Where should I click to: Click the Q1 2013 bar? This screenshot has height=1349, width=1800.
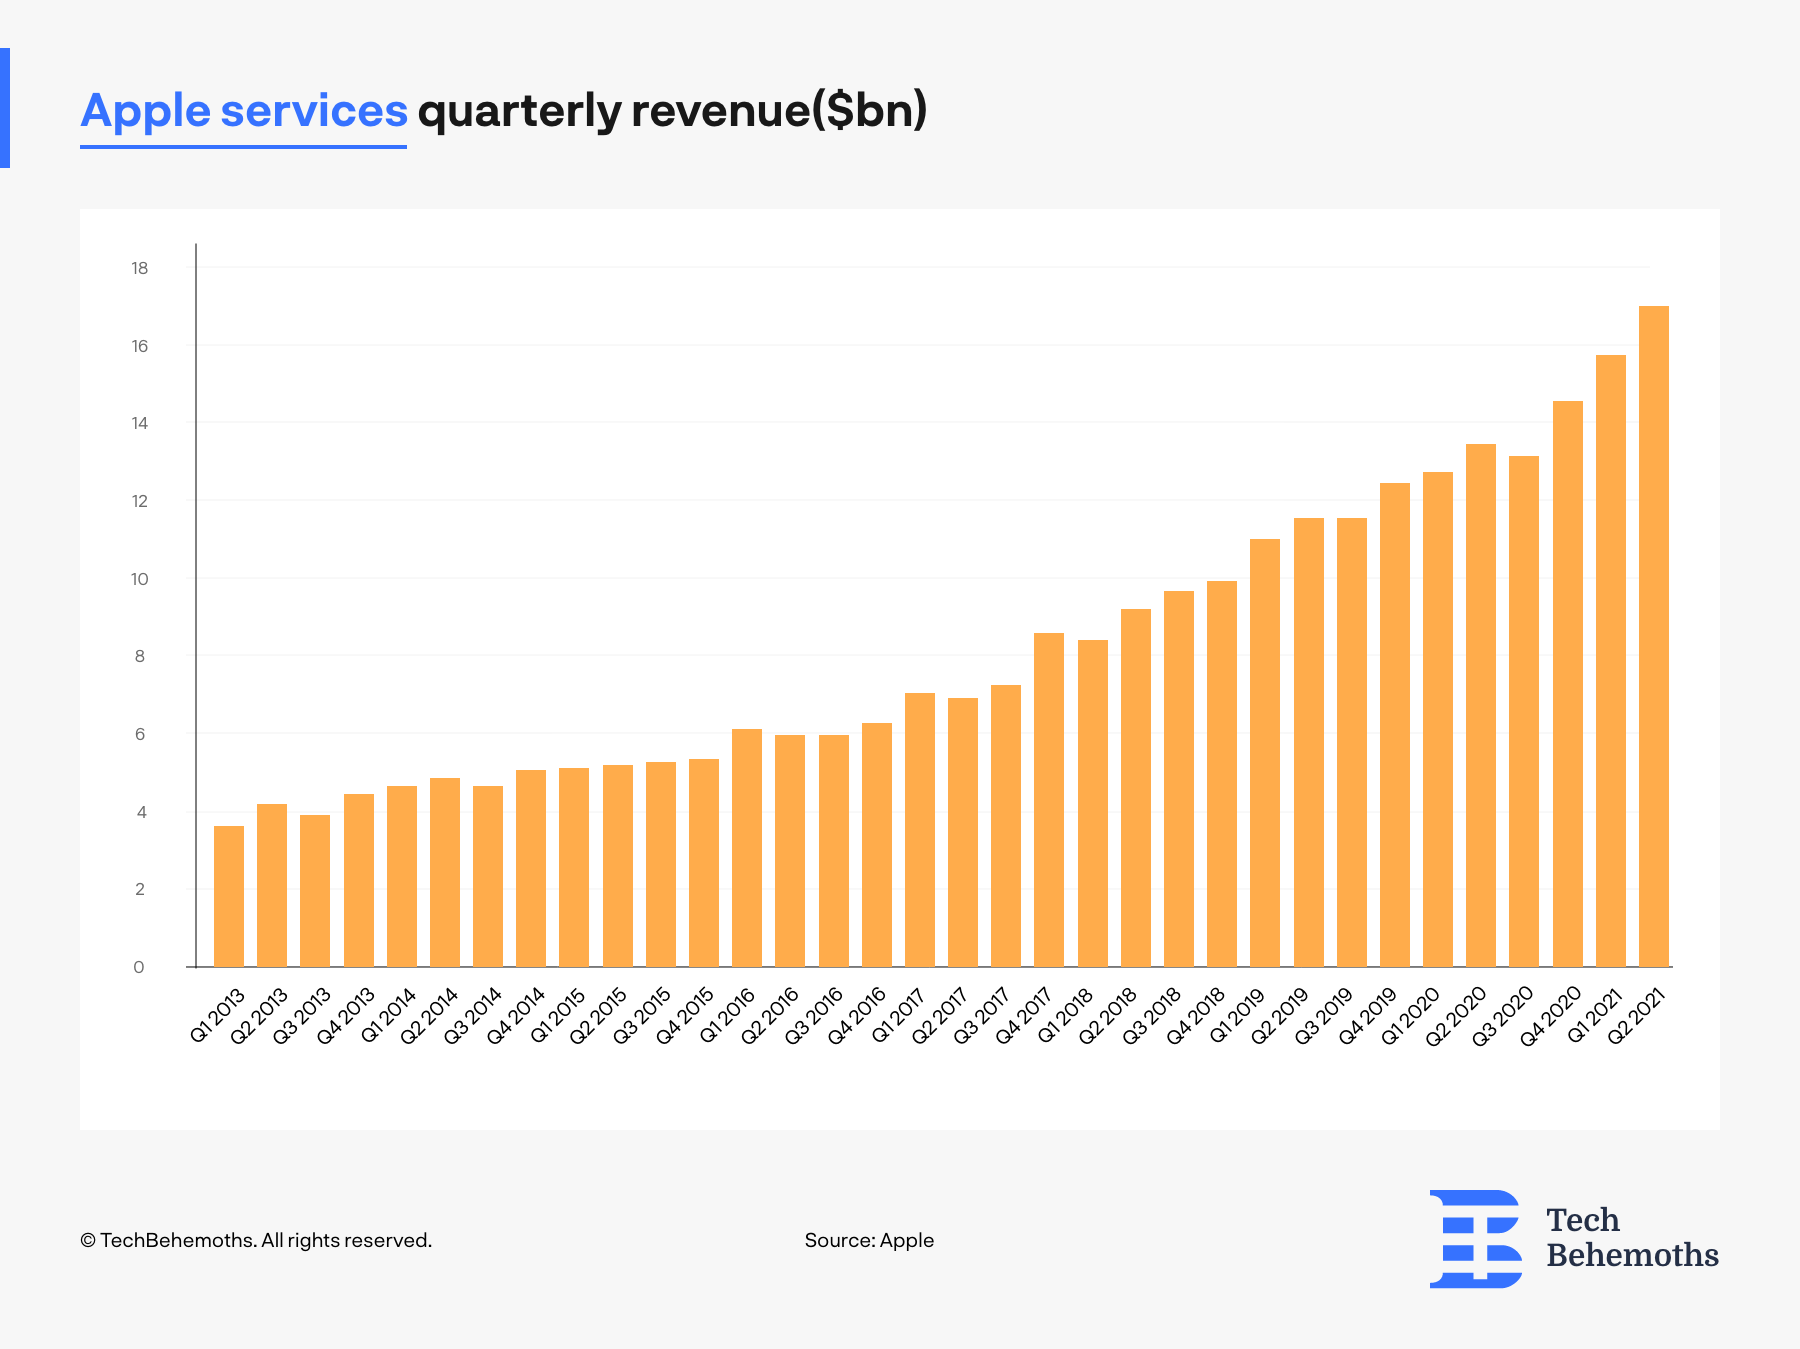pyautogui.click(x=229, y=896)
